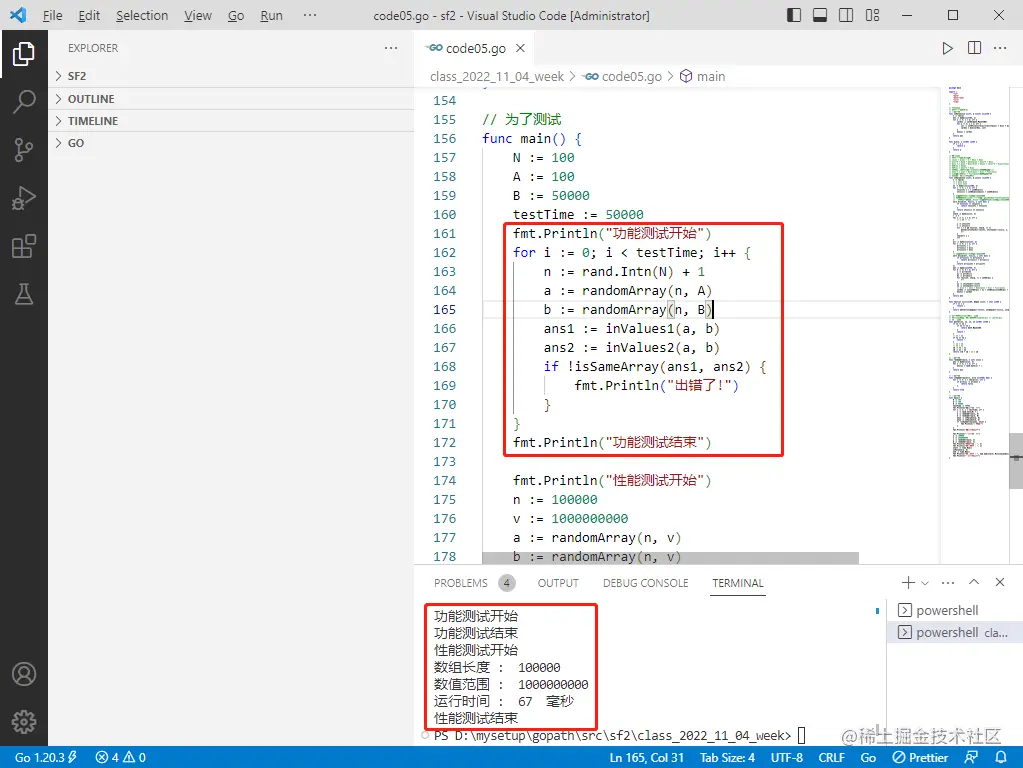The image size is (1023, 768).
Task: Select the code05.go editor tab
Action: [x=475, y=48]
